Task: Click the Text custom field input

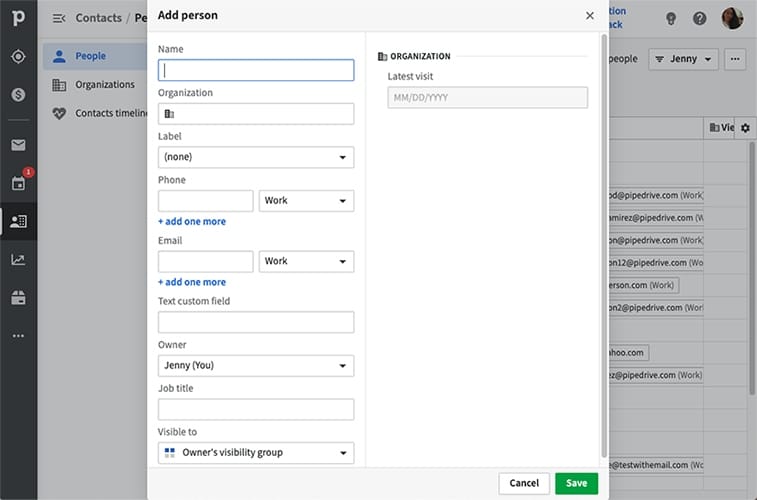Action: pos(256,322)
